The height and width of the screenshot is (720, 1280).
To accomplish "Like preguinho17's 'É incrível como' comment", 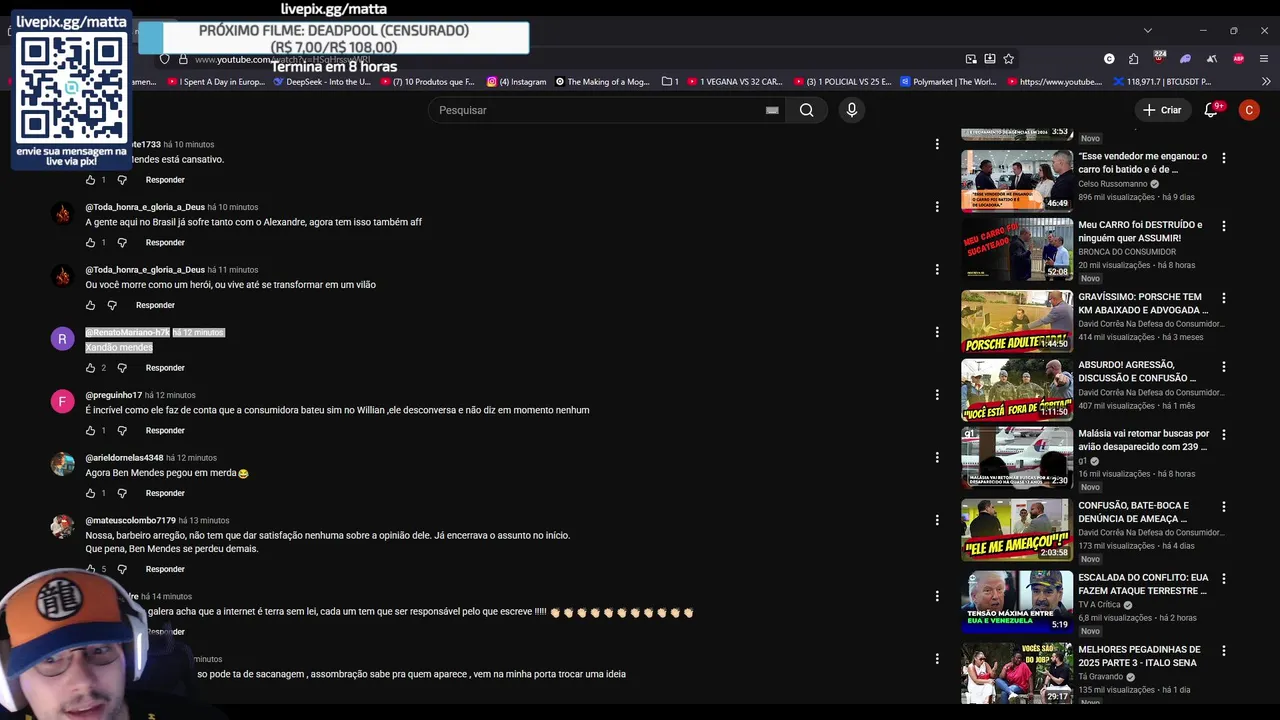I will tap(90, 431).
